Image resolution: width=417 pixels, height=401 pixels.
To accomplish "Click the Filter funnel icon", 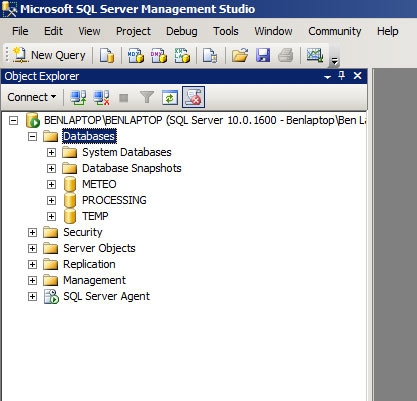I will click(x=147, y=98).
